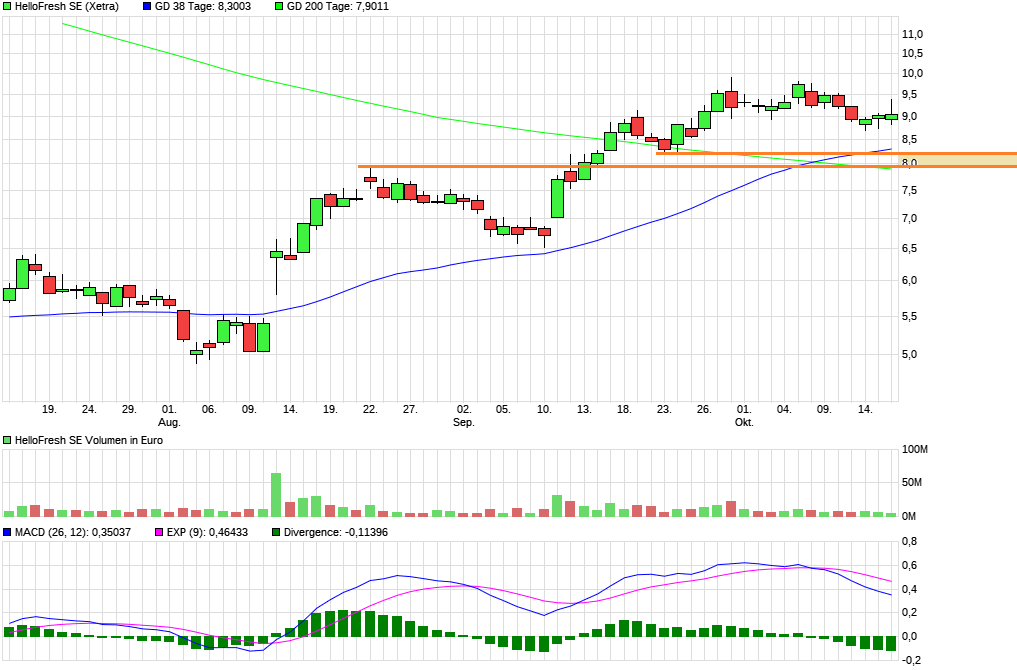Click the green GD 200 Tage legend swatch
Screen dimensions: 1017x670
click(x=279, y=6)
